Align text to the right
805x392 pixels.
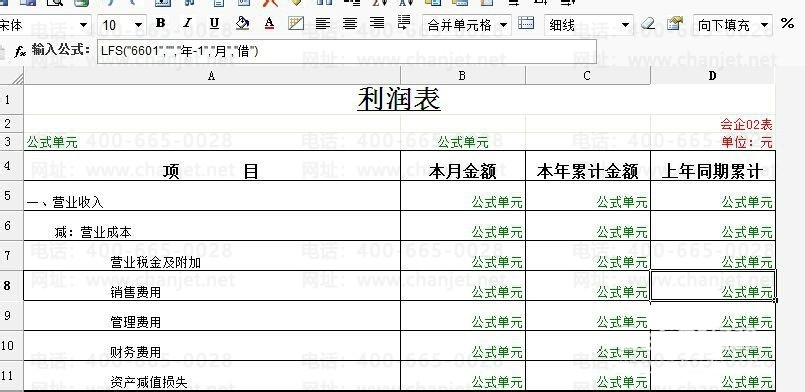click(377, 23)
